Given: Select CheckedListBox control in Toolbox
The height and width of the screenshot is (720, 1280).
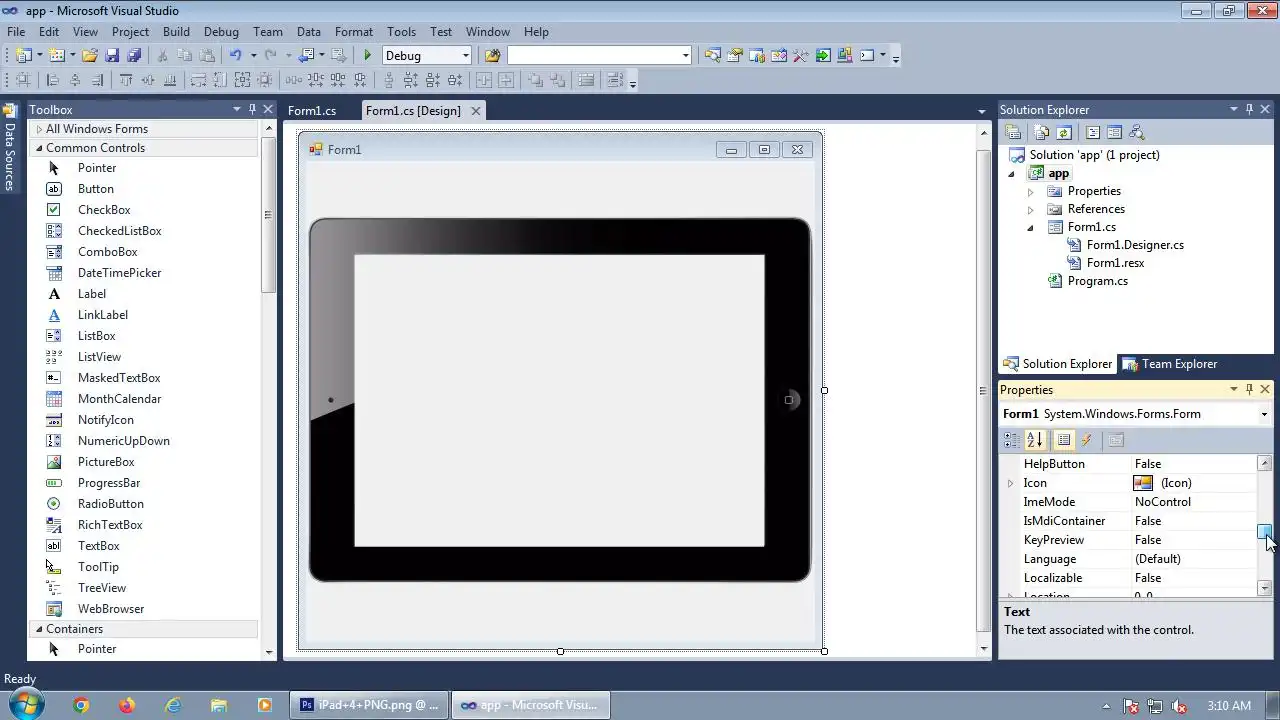Looking at the screenshot, I should click(x=119, y=231).
